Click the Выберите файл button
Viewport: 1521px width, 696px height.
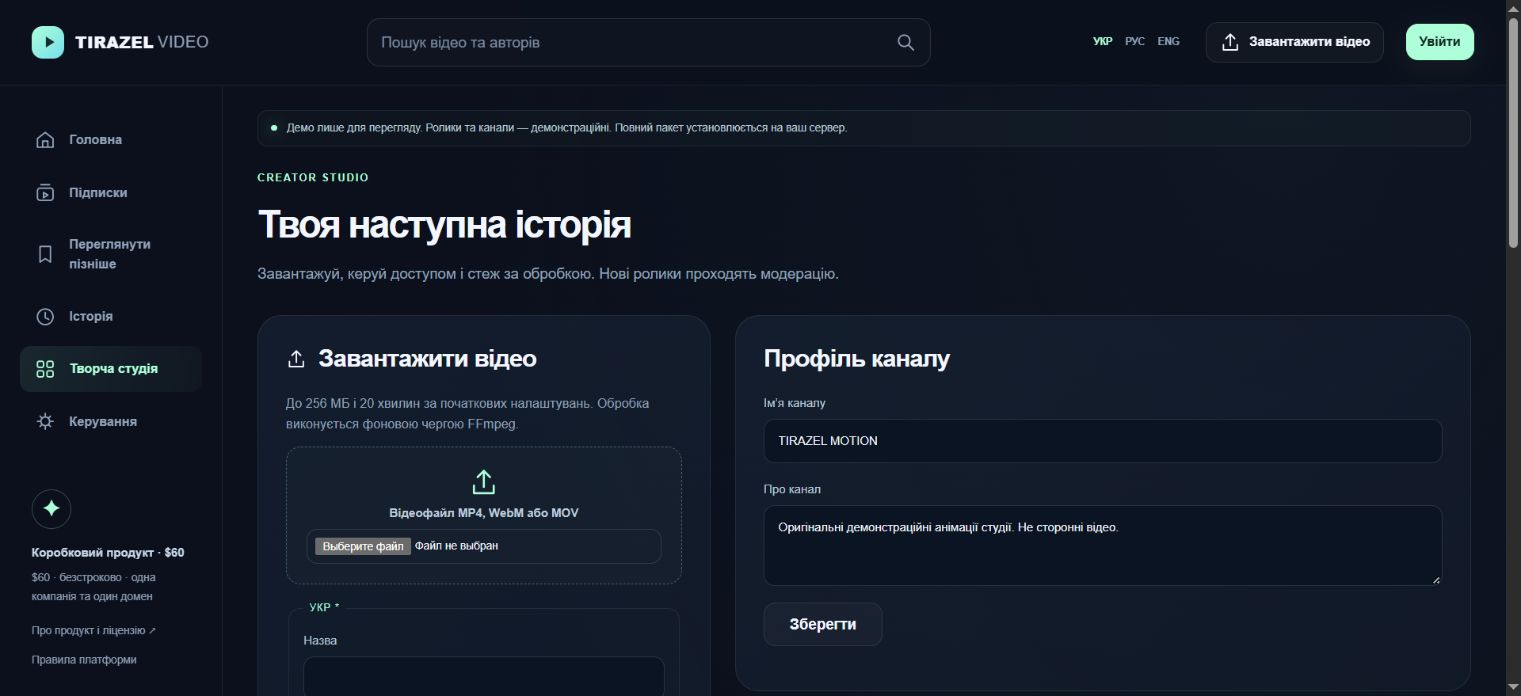[x=363, y=546]
